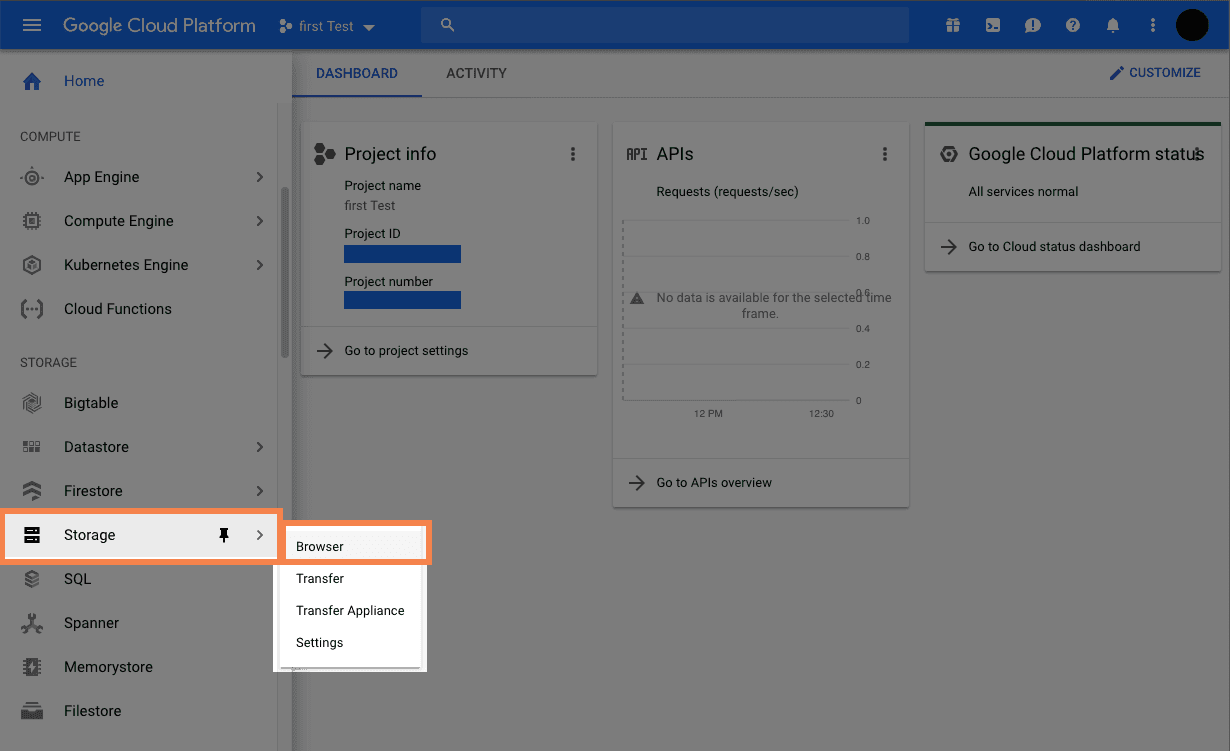Click the notifications bell icon
1230x751 pixels.
pyautogui.click(x=1113, y=26)
